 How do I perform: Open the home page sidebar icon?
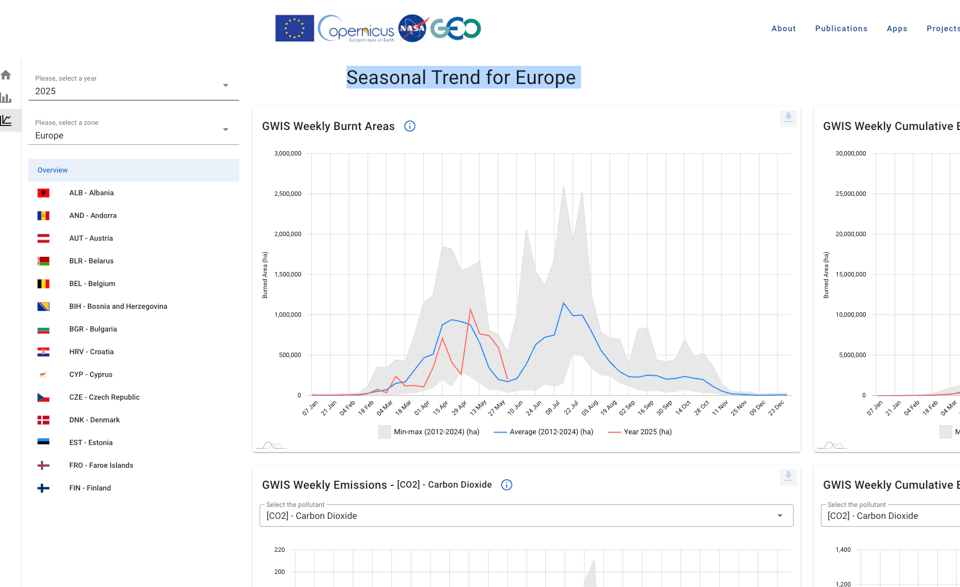point(6,75)
